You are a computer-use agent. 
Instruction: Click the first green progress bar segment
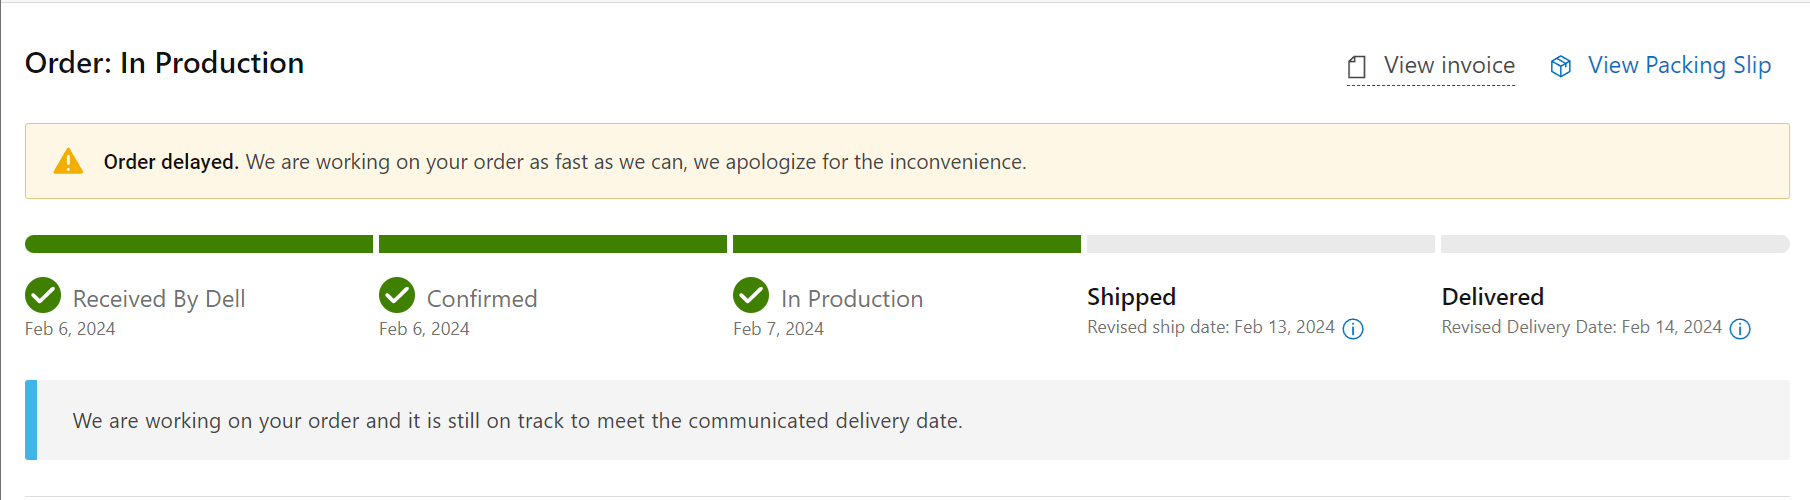click(199, 244)
